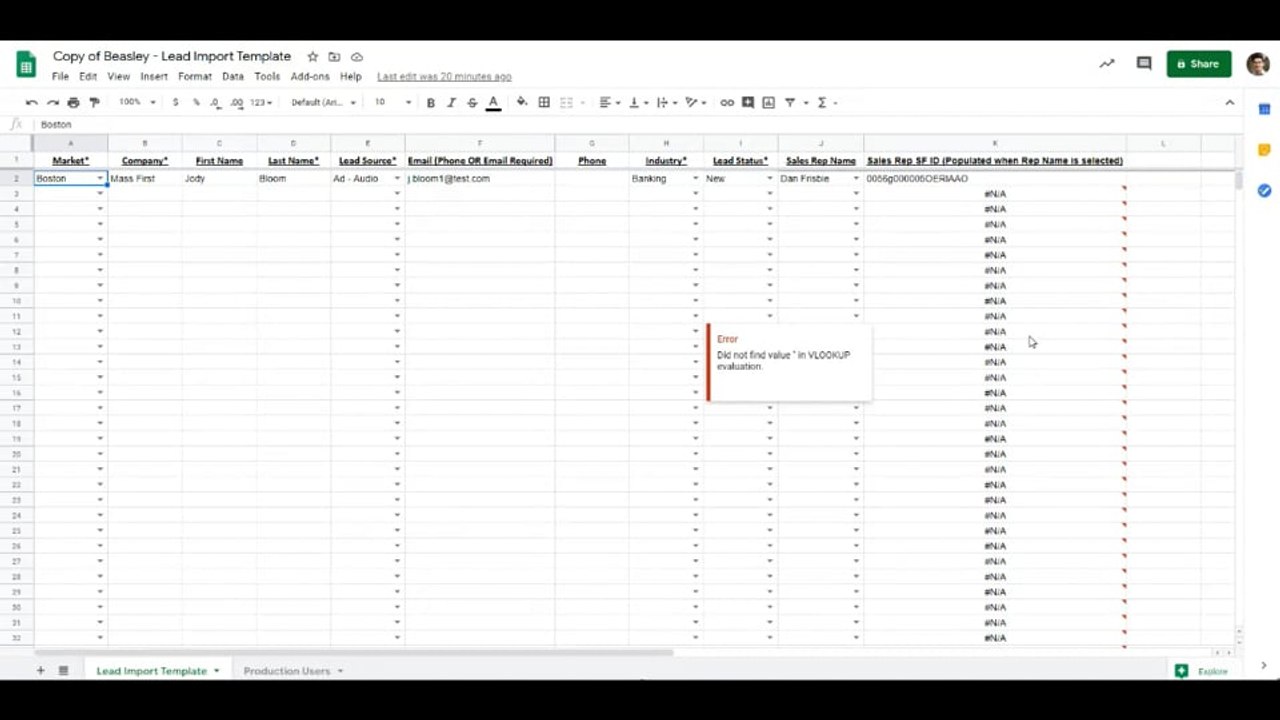
Task: Switch to the Production Users tab
Action: (287, 670)
